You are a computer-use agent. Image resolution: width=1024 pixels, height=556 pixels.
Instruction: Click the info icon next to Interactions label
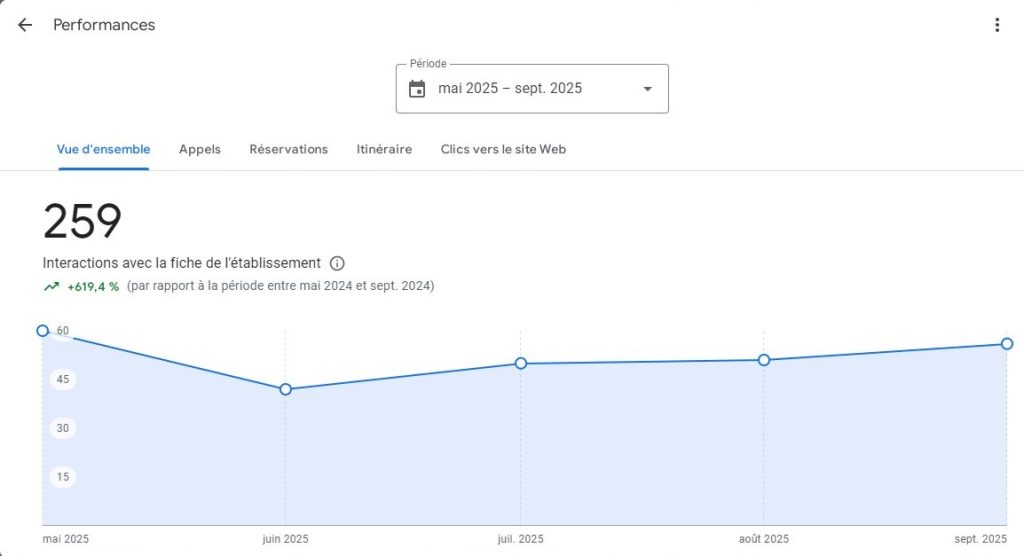point(337,263)
